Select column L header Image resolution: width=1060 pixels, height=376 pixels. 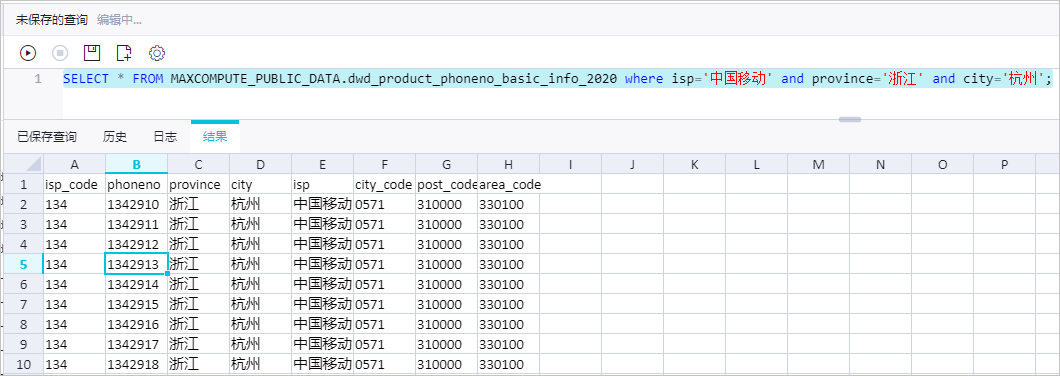756,164
